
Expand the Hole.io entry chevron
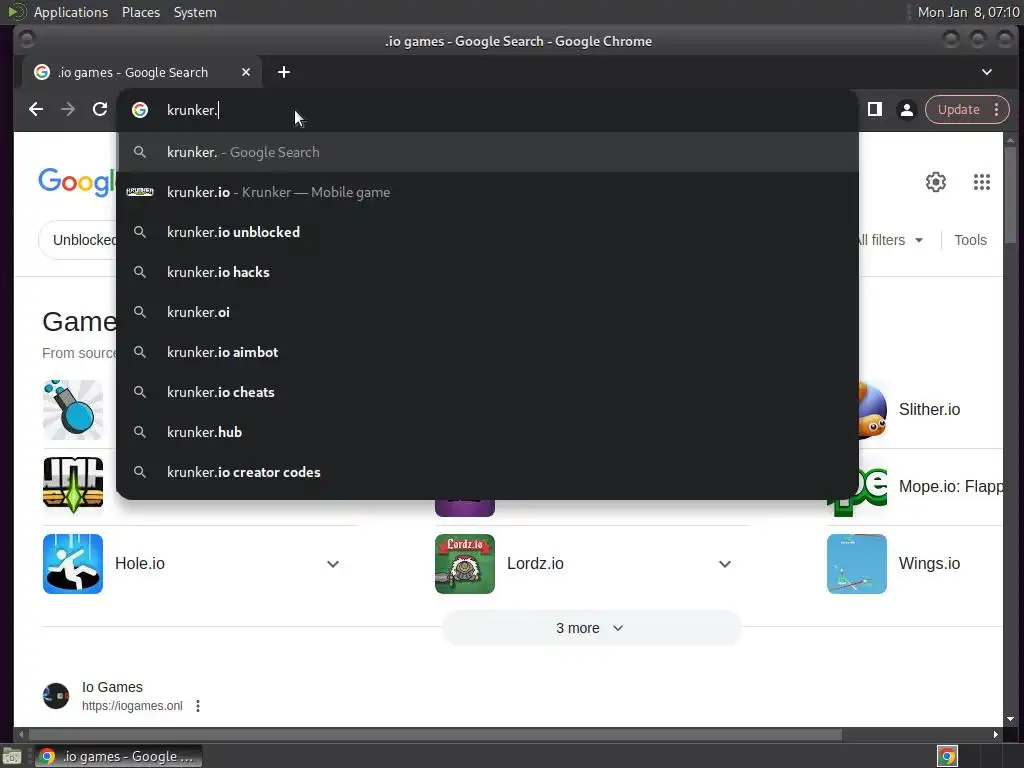[x=333, y=564]
